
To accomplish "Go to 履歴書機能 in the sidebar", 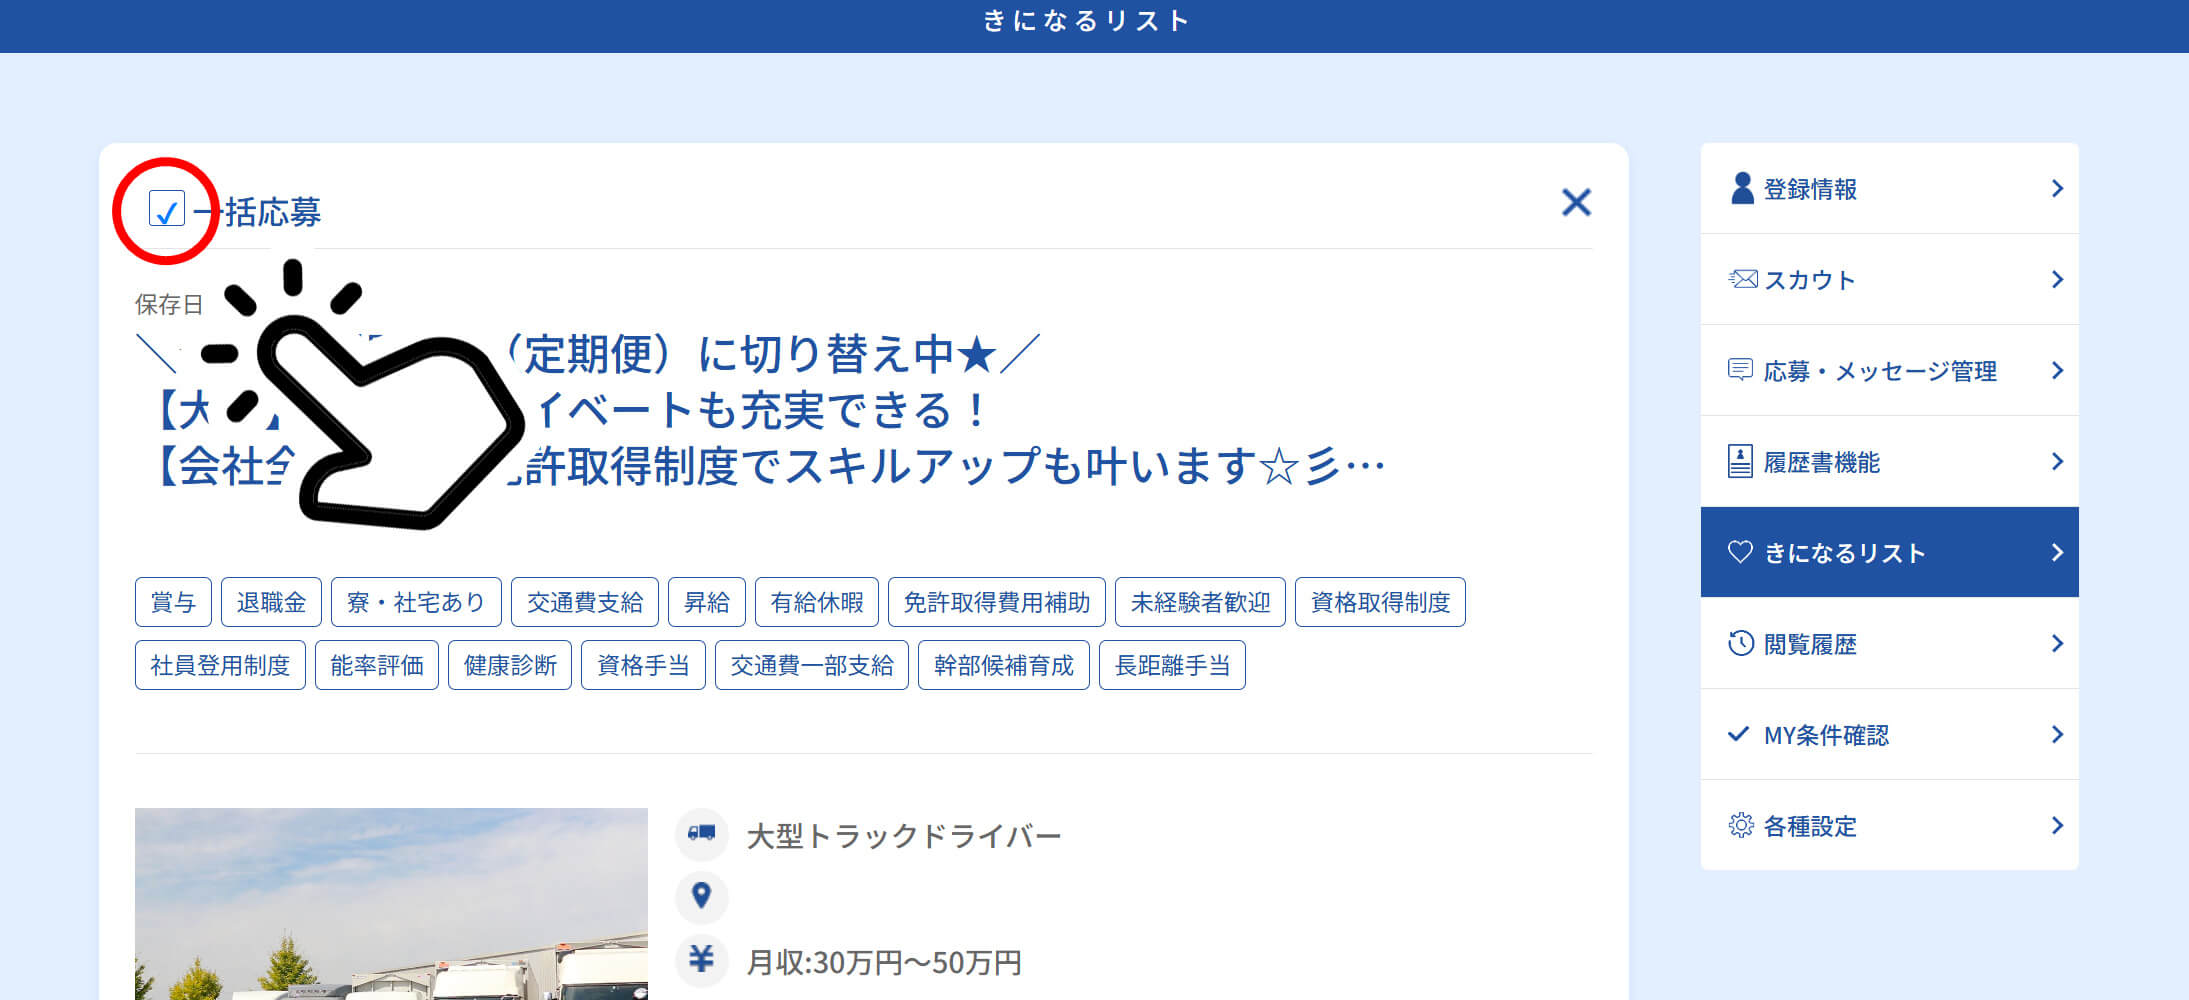I will pyautogui.click(x=1889, y=461).
